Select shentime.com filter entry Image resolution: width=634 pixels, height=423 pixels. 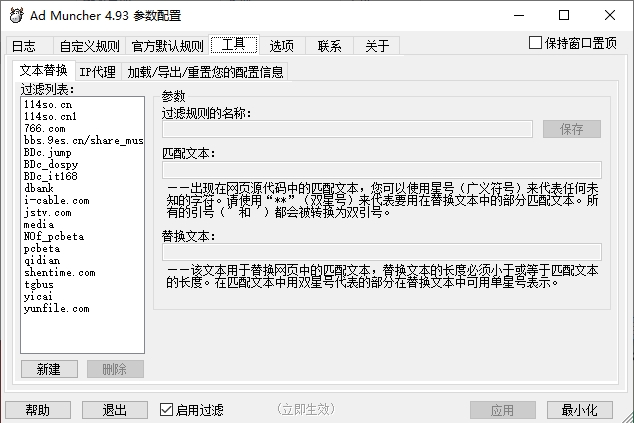(x=82, y=273)
